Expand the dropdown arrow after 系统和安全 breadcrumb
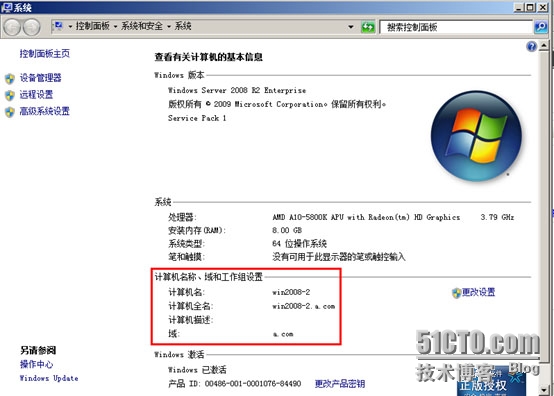Image resolution: width=554 pixels, height=396 pixels. (169, 26)
